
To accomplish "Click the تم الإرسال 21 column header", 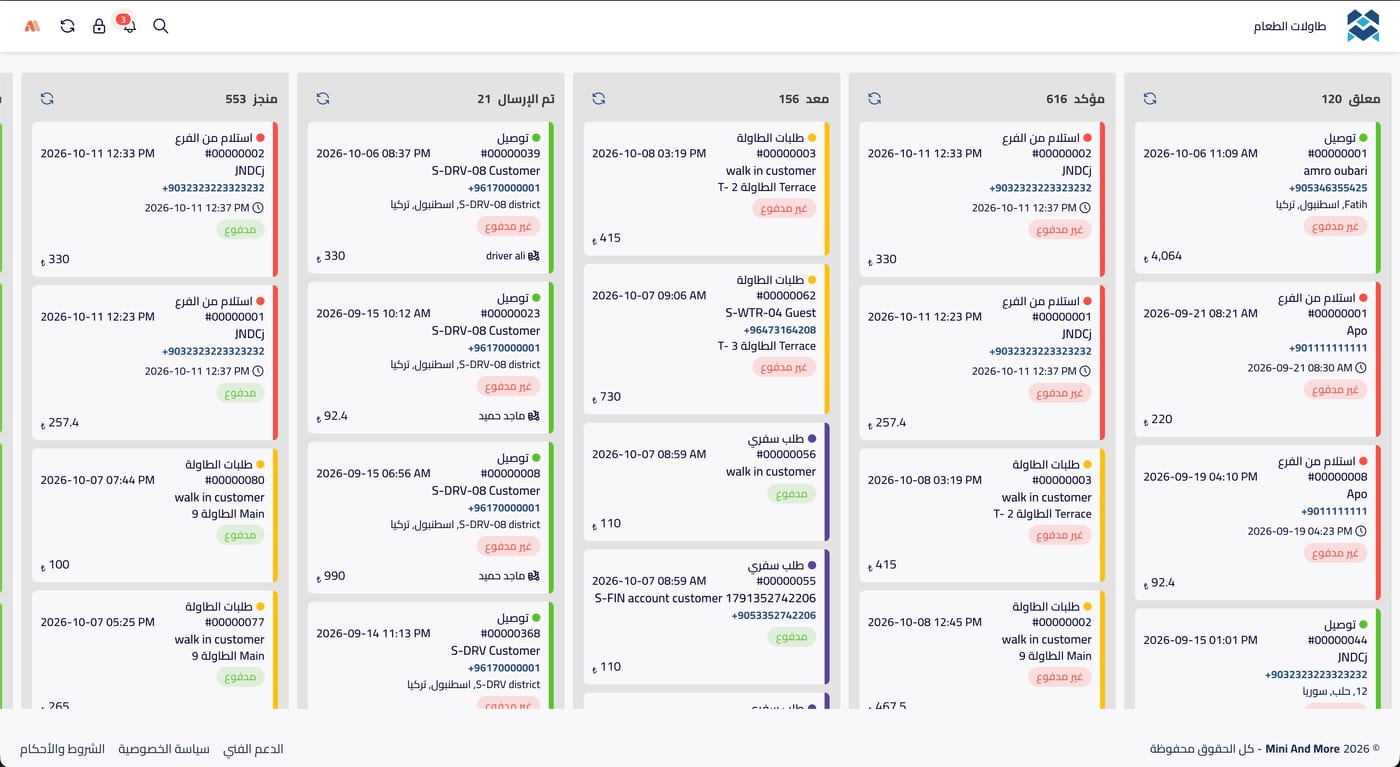I will [515, 99].
